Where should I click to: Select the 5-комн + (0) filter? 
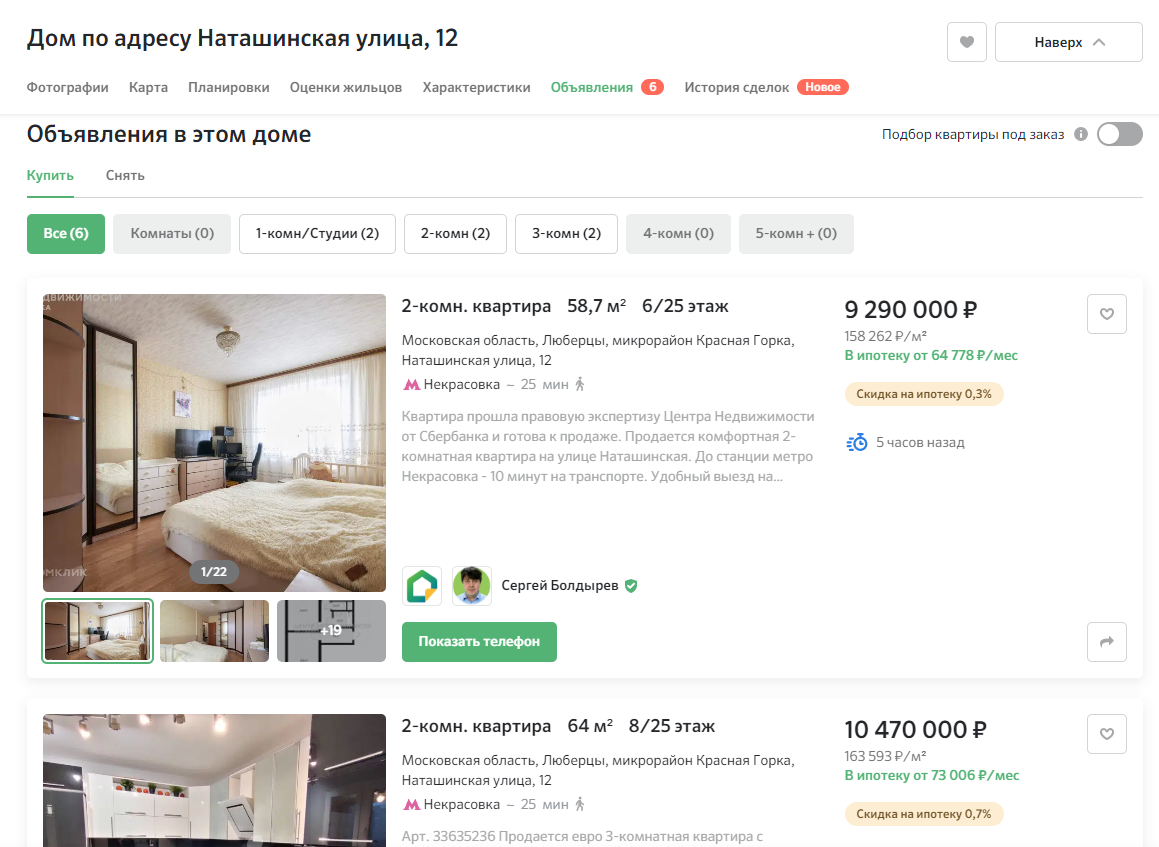796,234
